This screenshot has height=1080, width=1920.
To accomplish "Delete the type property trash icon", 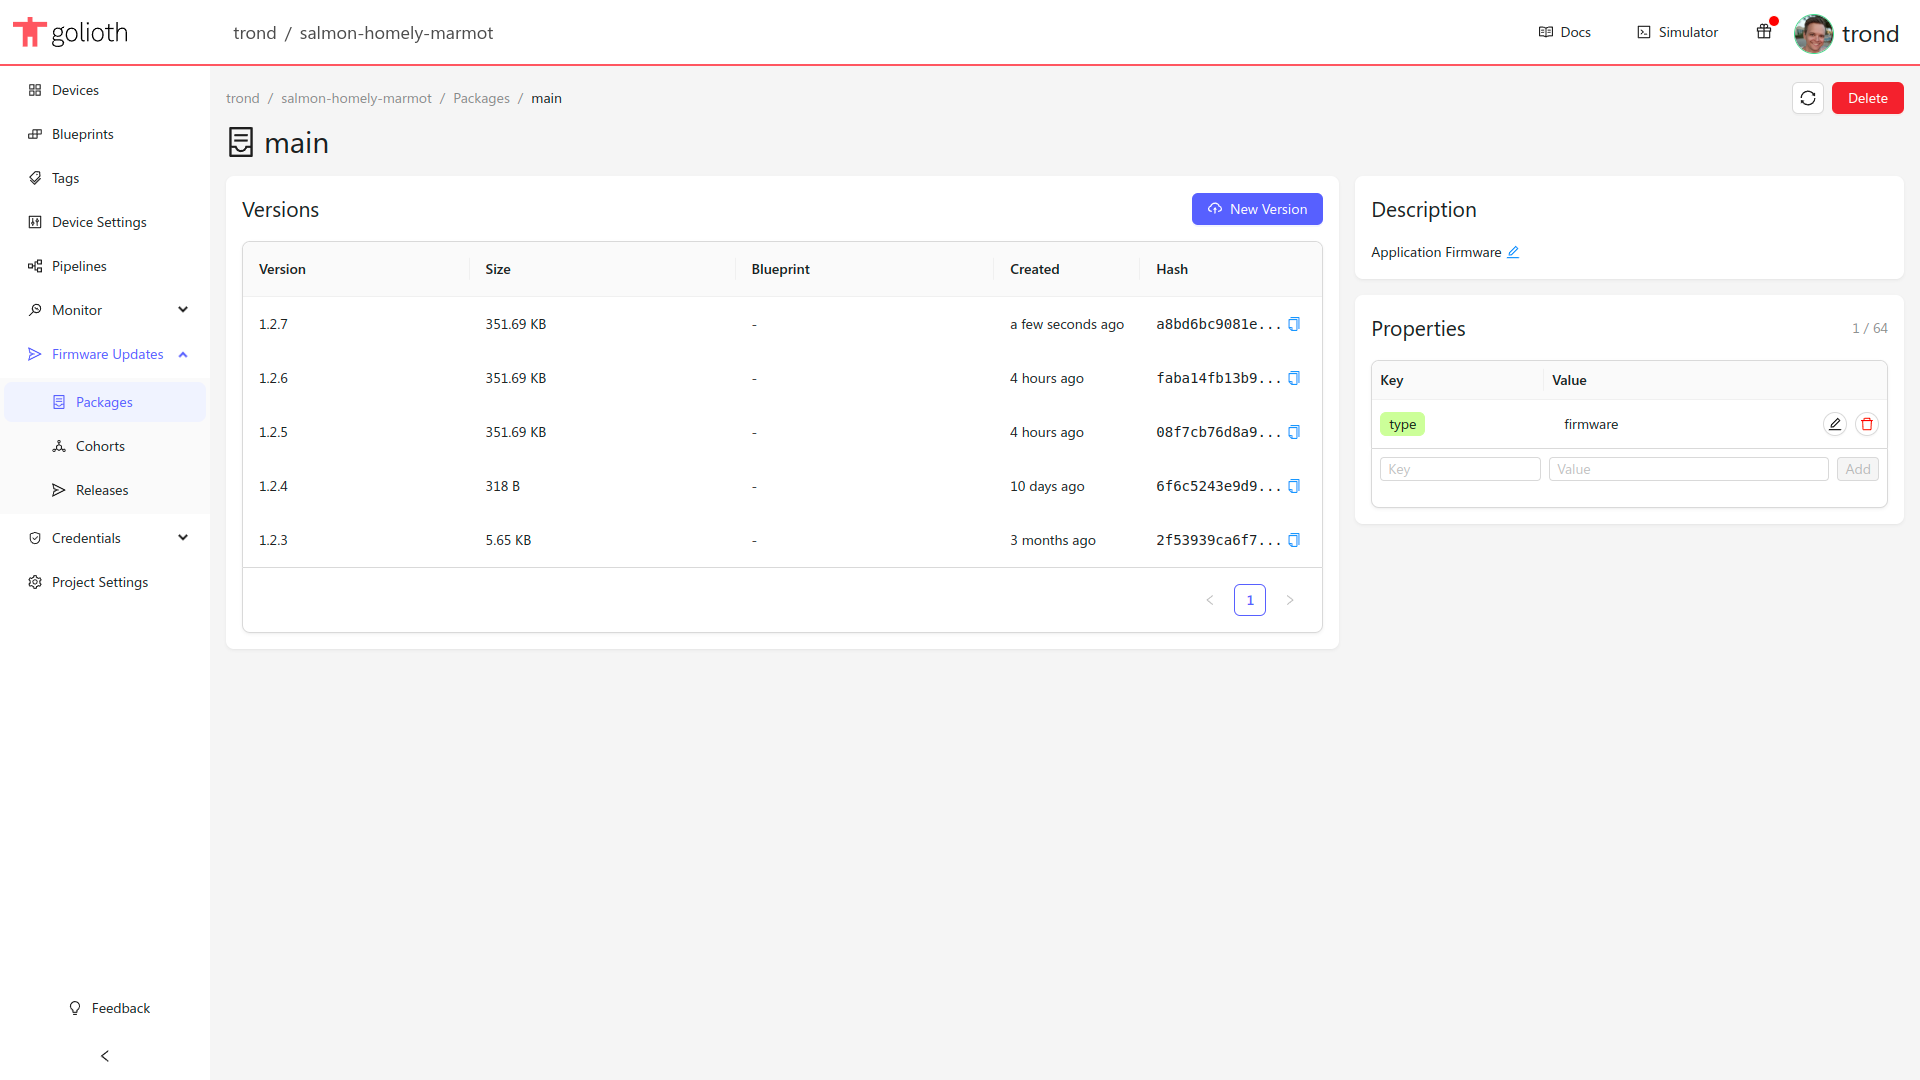I will click(1866, 424).
